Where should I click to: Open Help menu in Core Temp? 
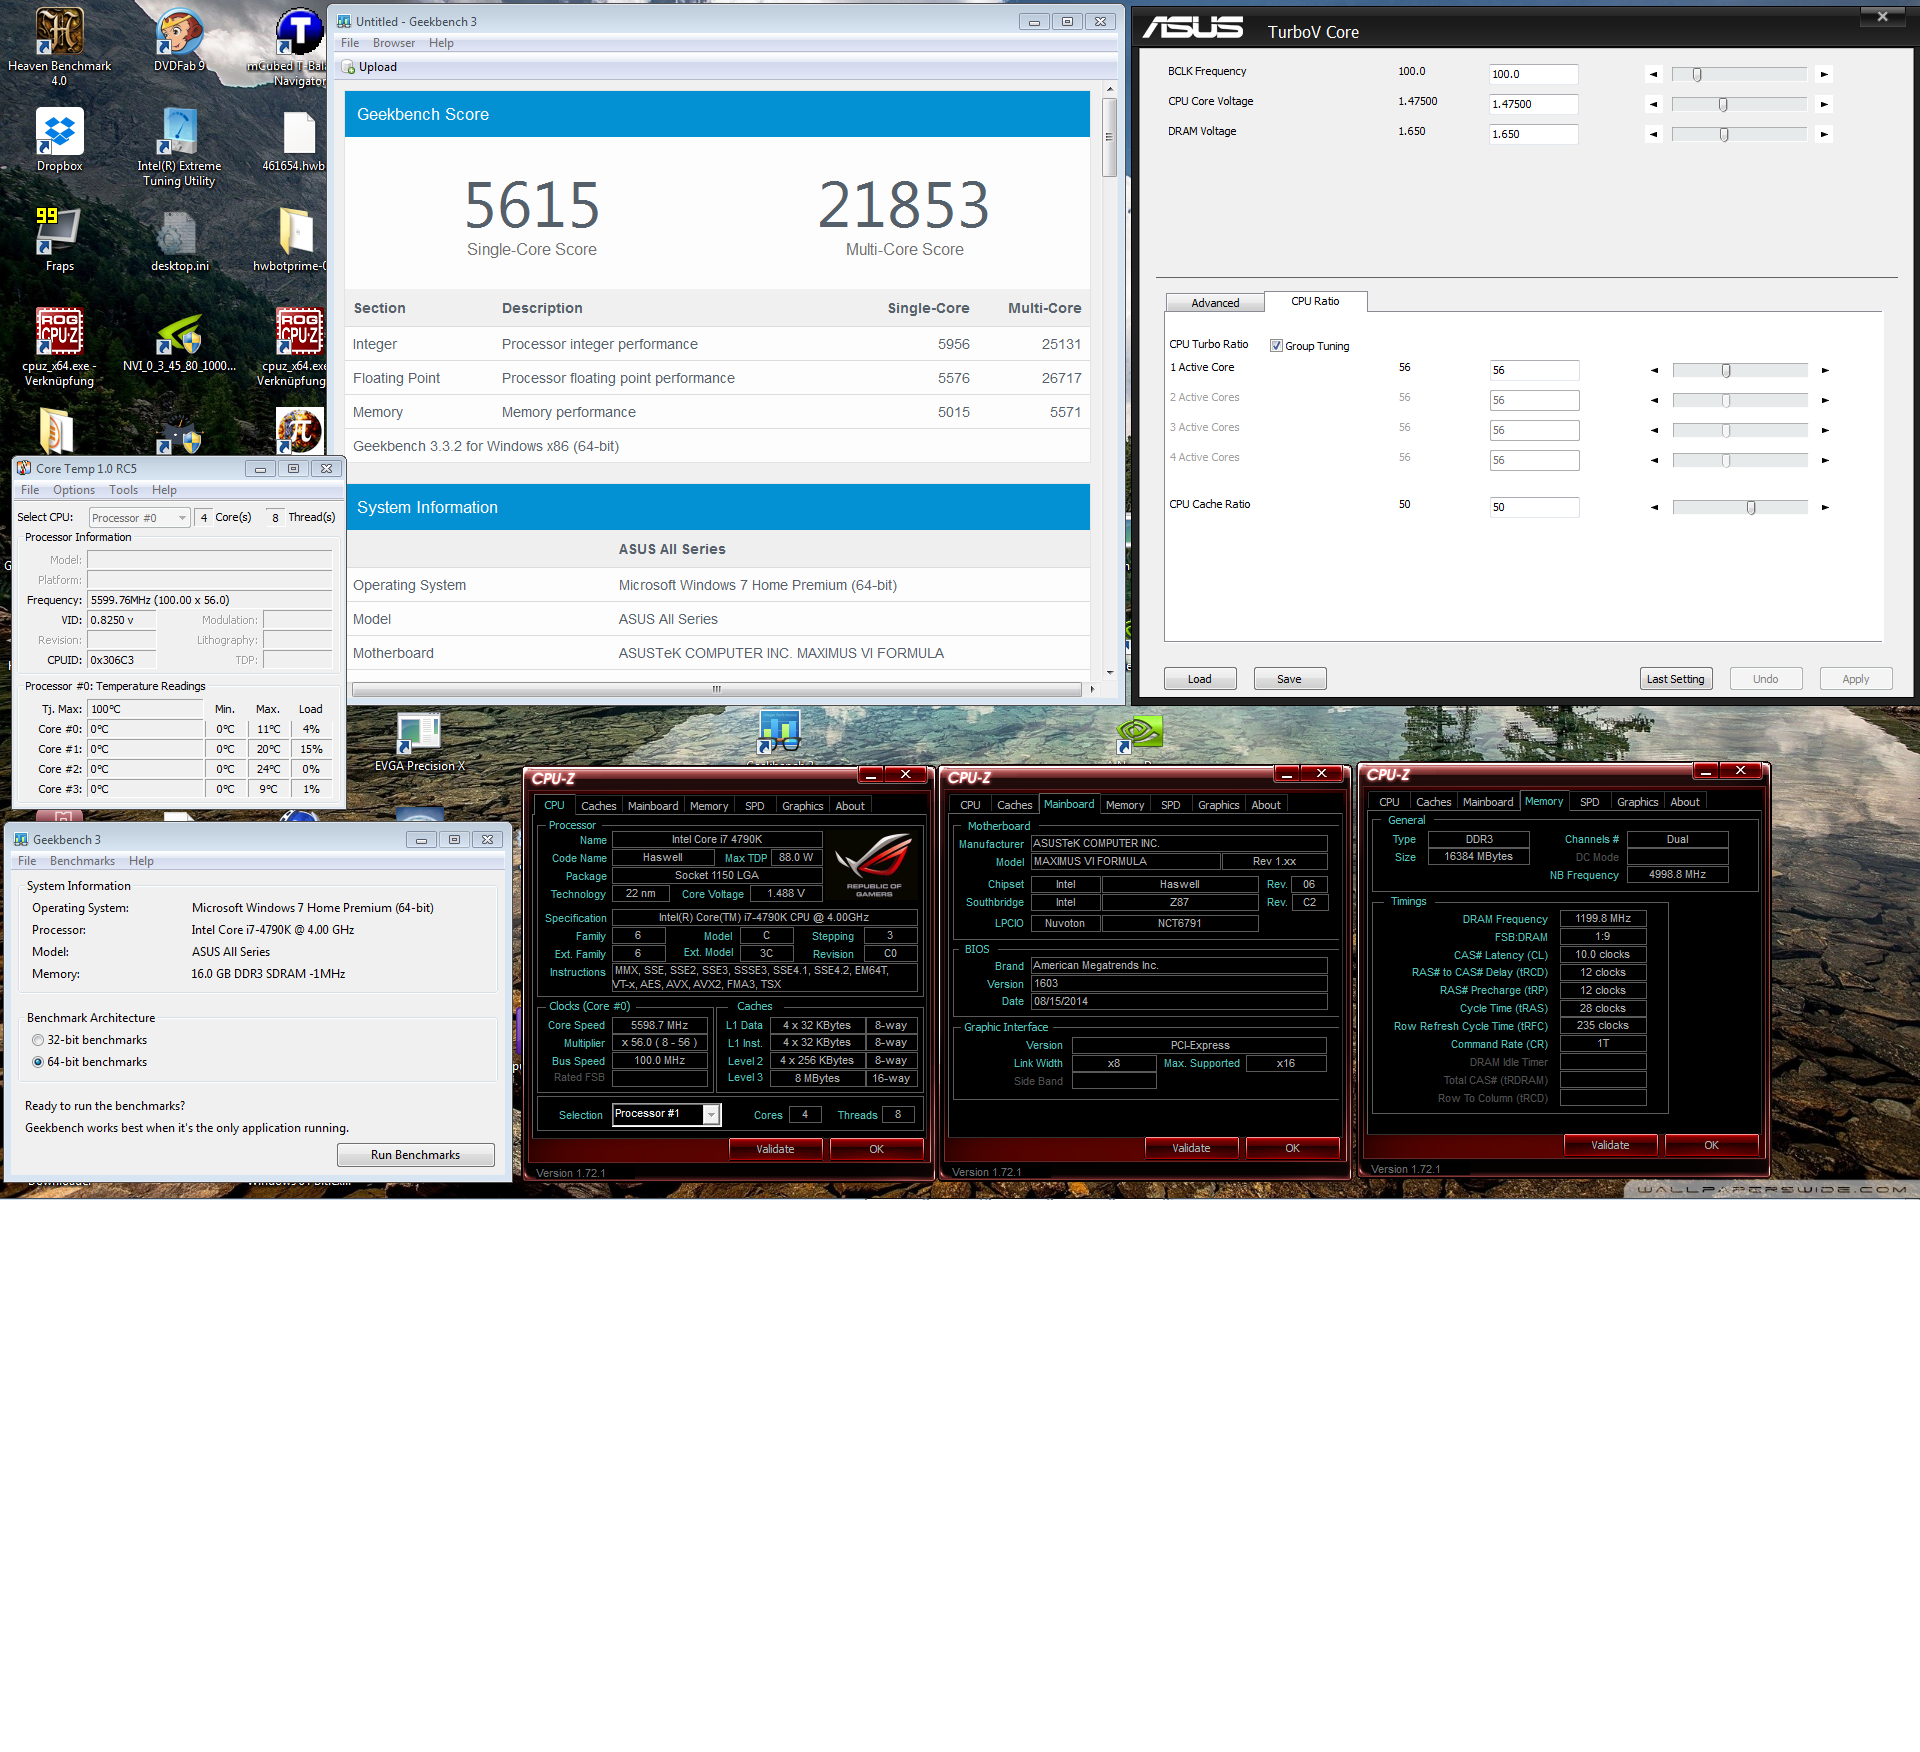click(164, 490)
